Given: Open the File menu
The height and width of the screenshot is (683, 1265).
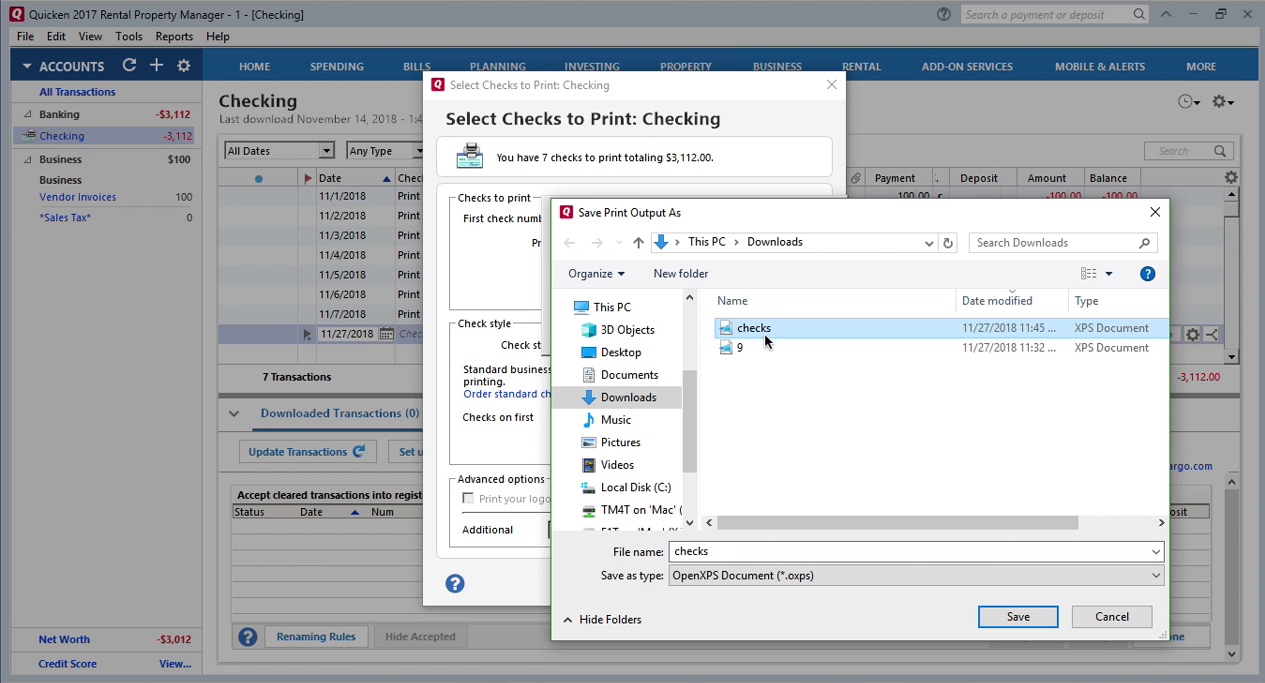Looking at the screenshot, I should pyautogui.click(x=25, y=36).
